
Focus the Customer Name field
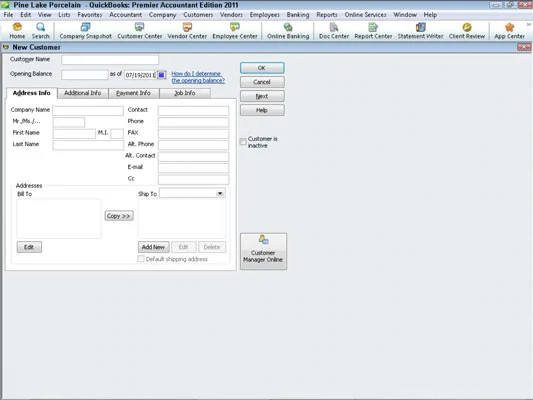pos(110,60)
